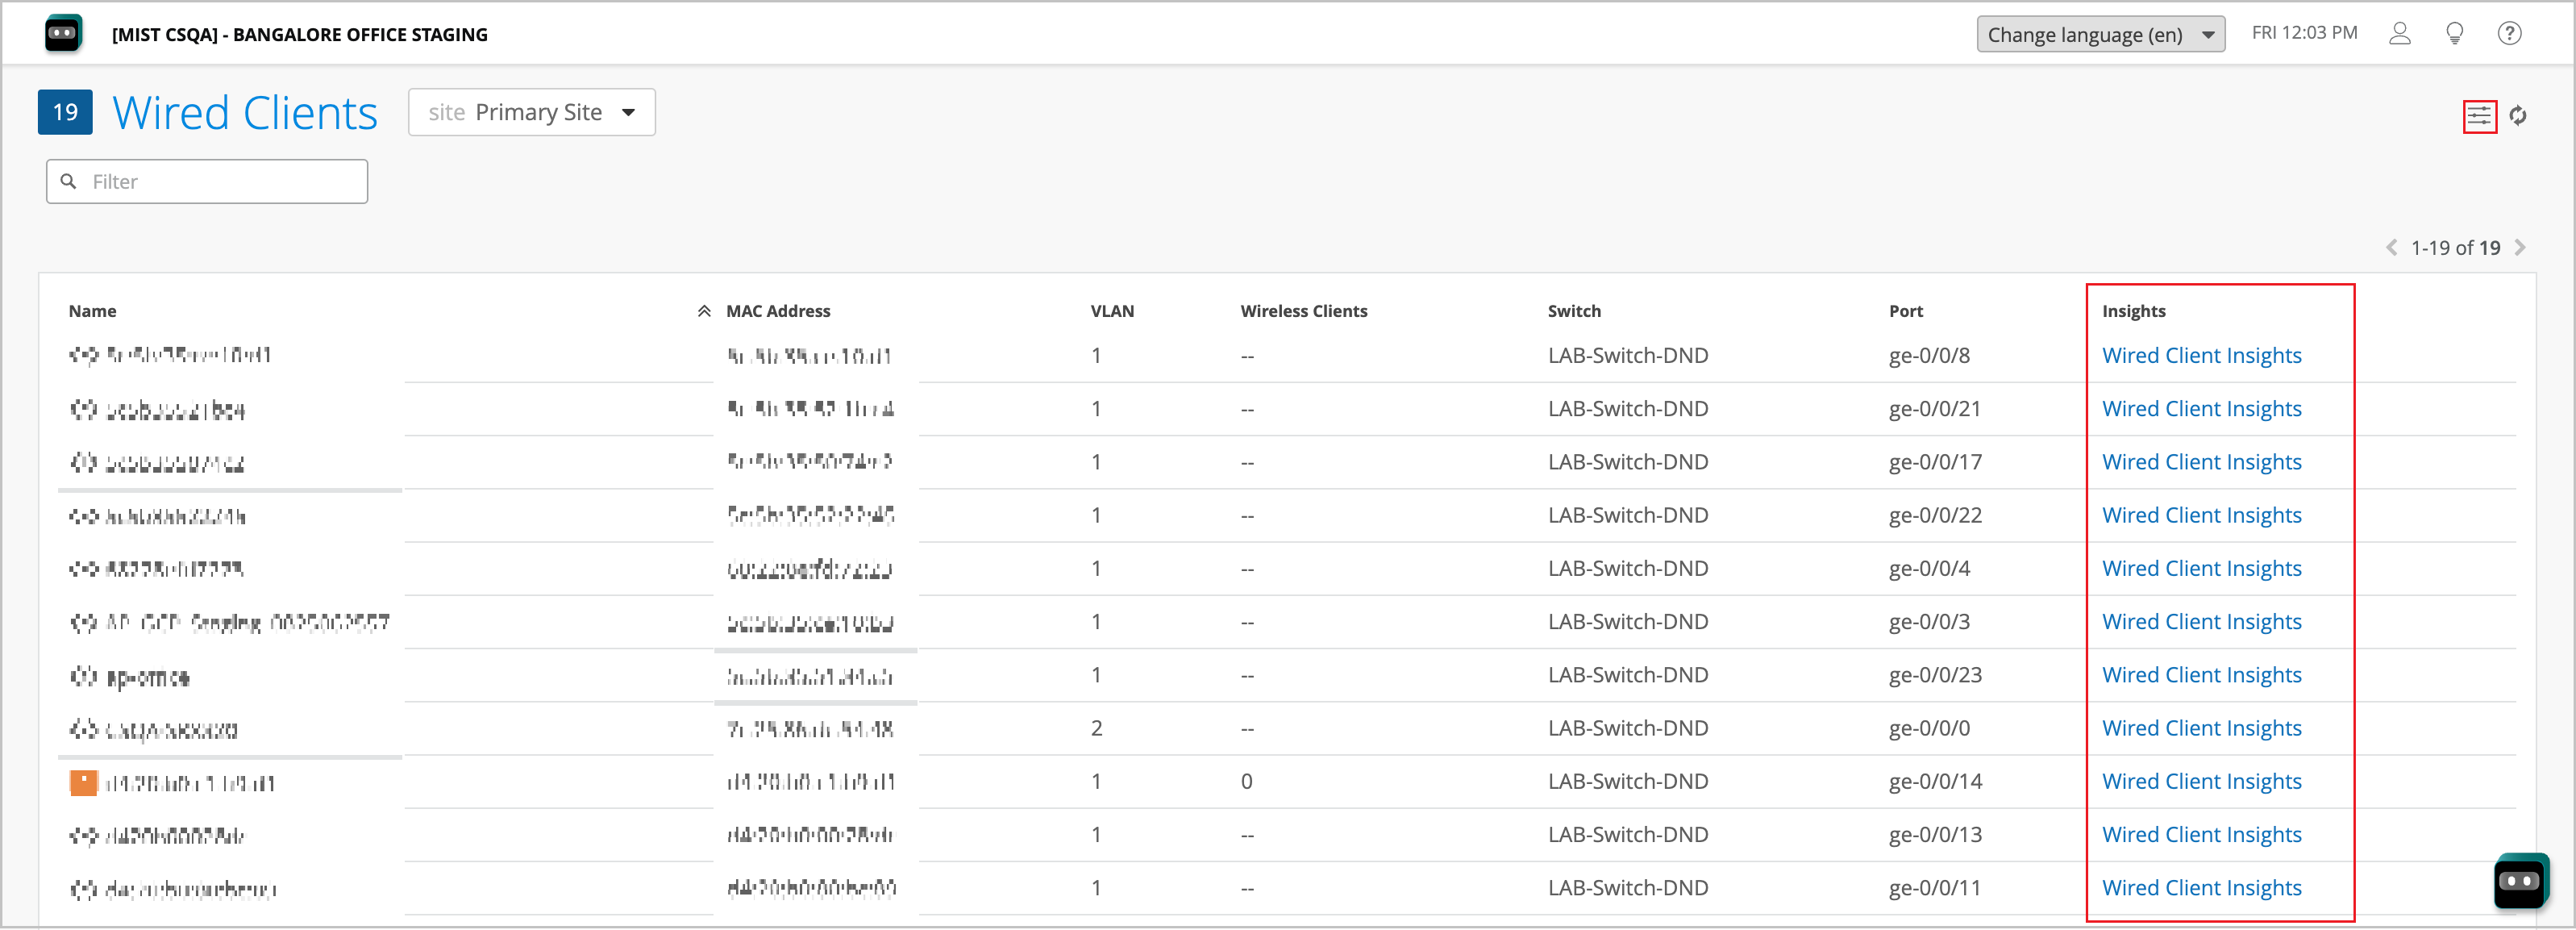Open the help question mark icon
Viewport: 2576px width, 930px height.
2508,34
